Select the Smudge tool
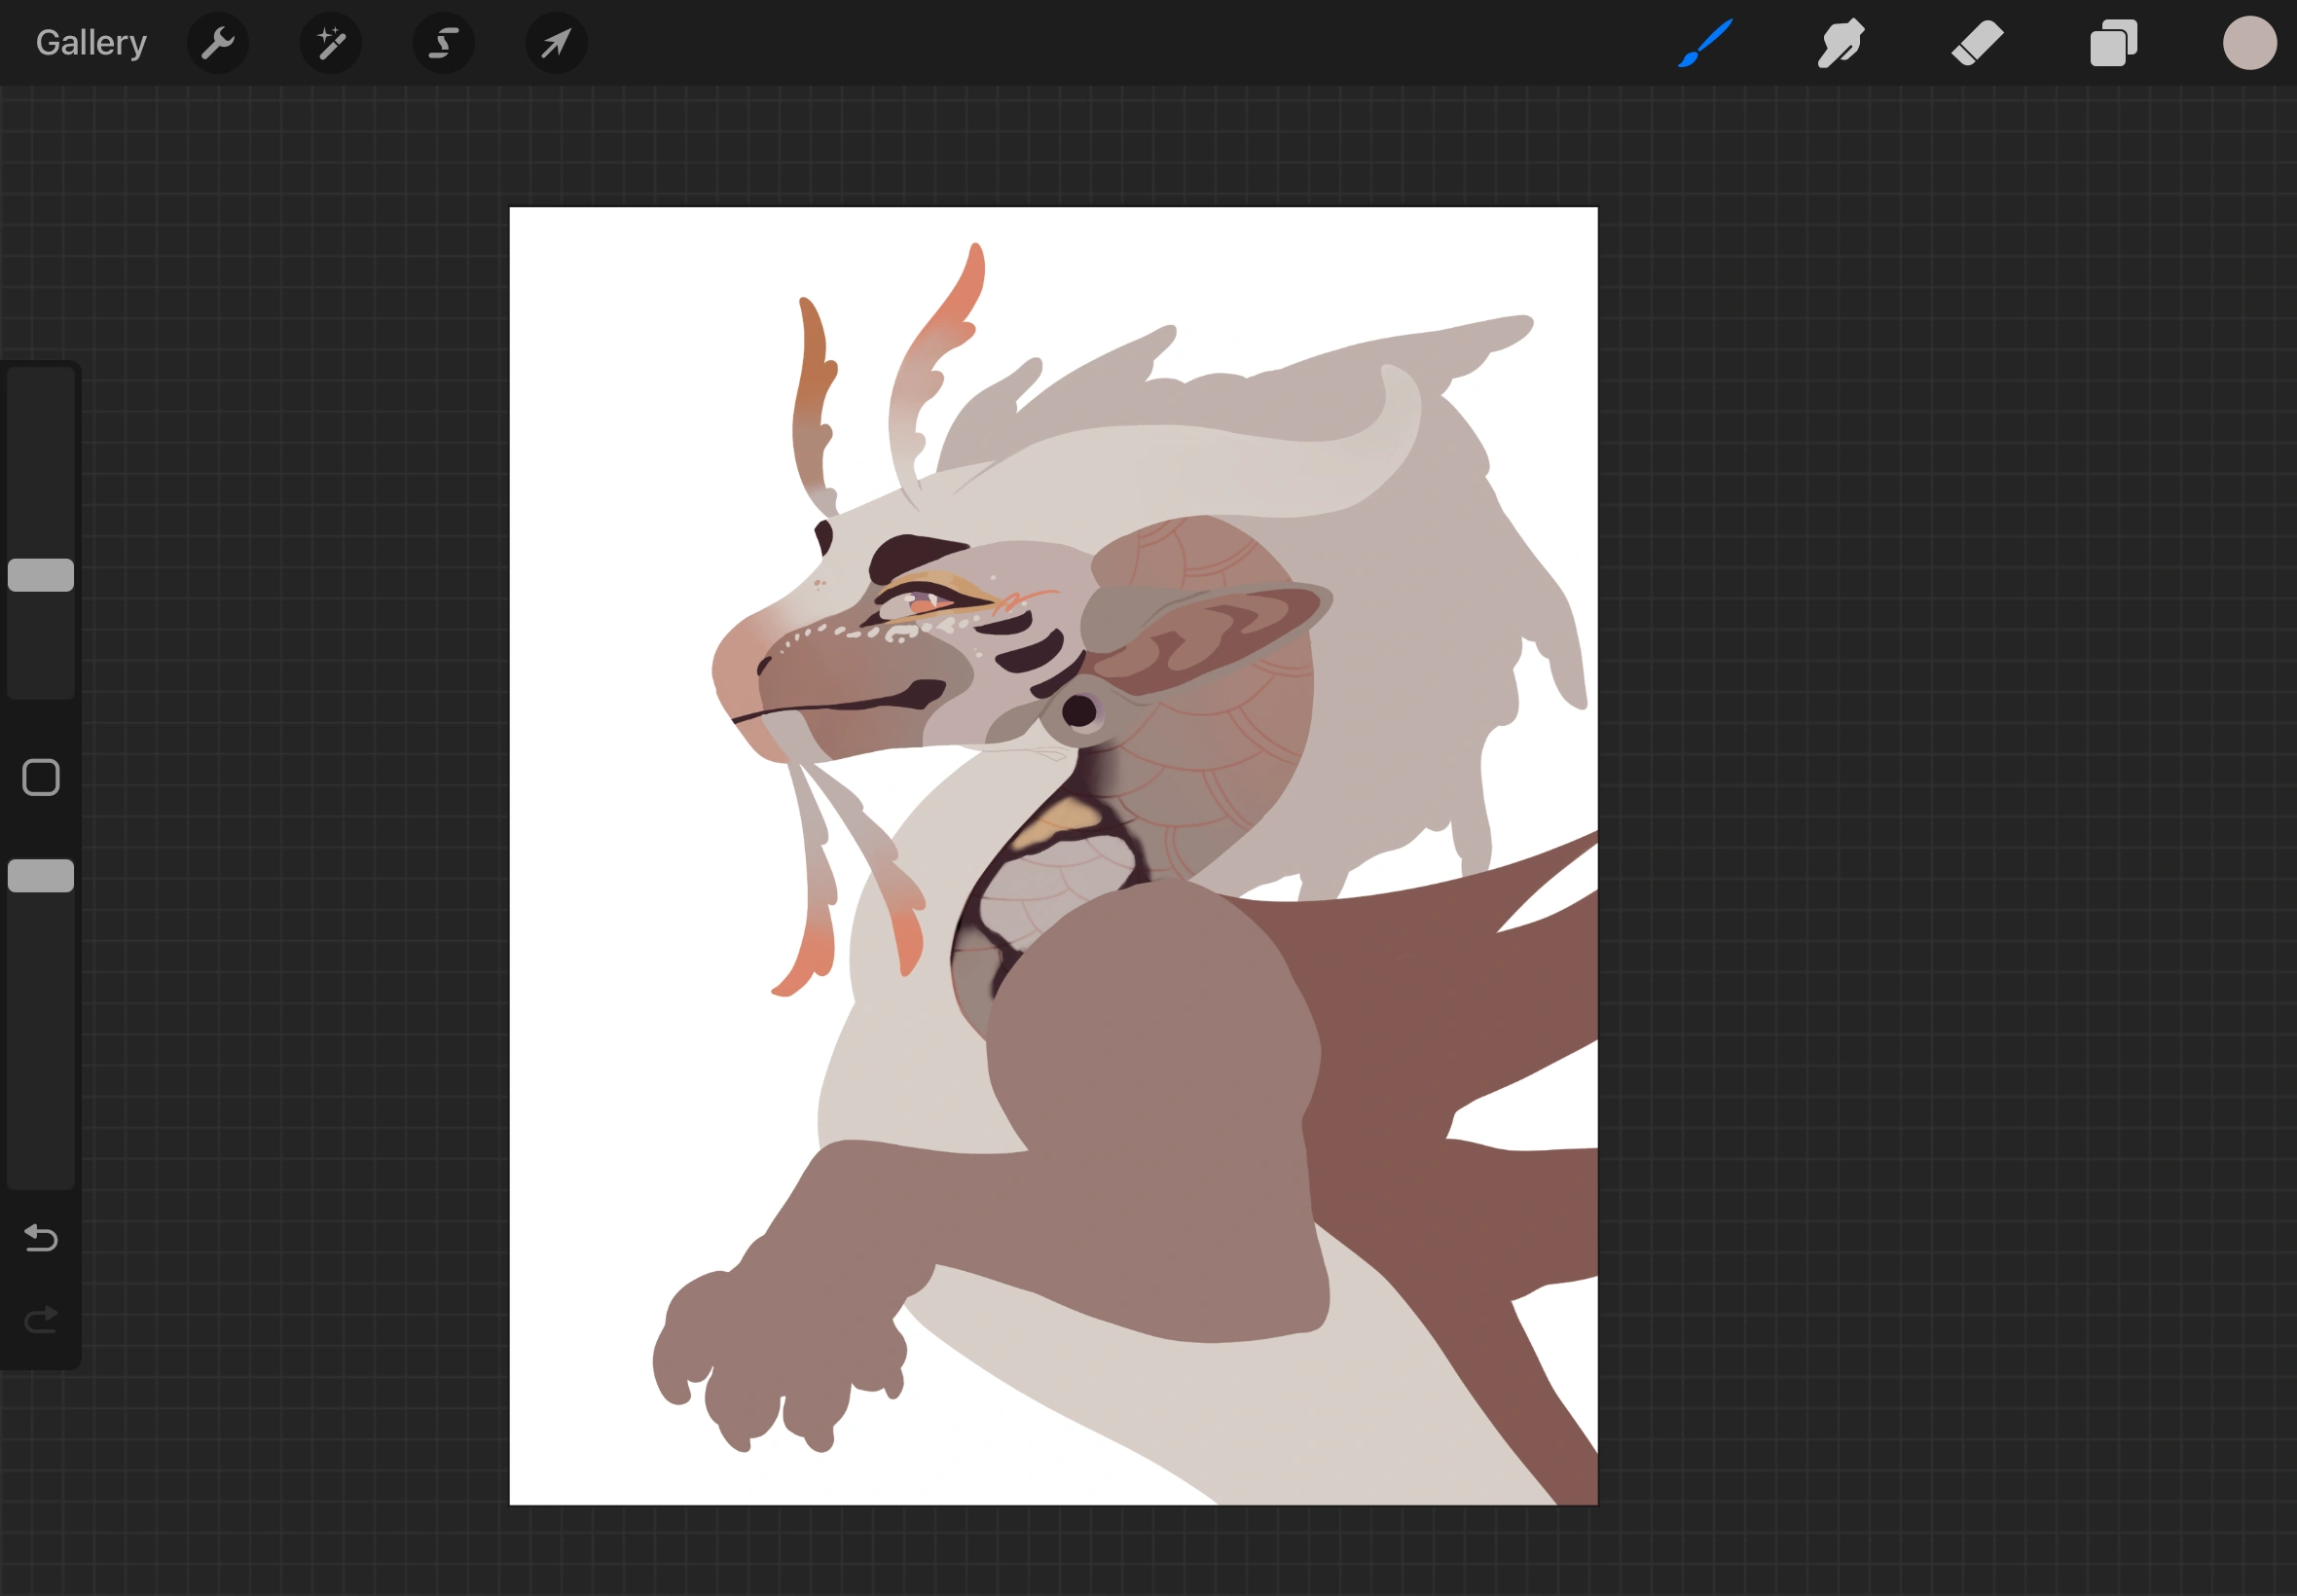This screenshot has height=1596, width=2297. pos(1841,43)
